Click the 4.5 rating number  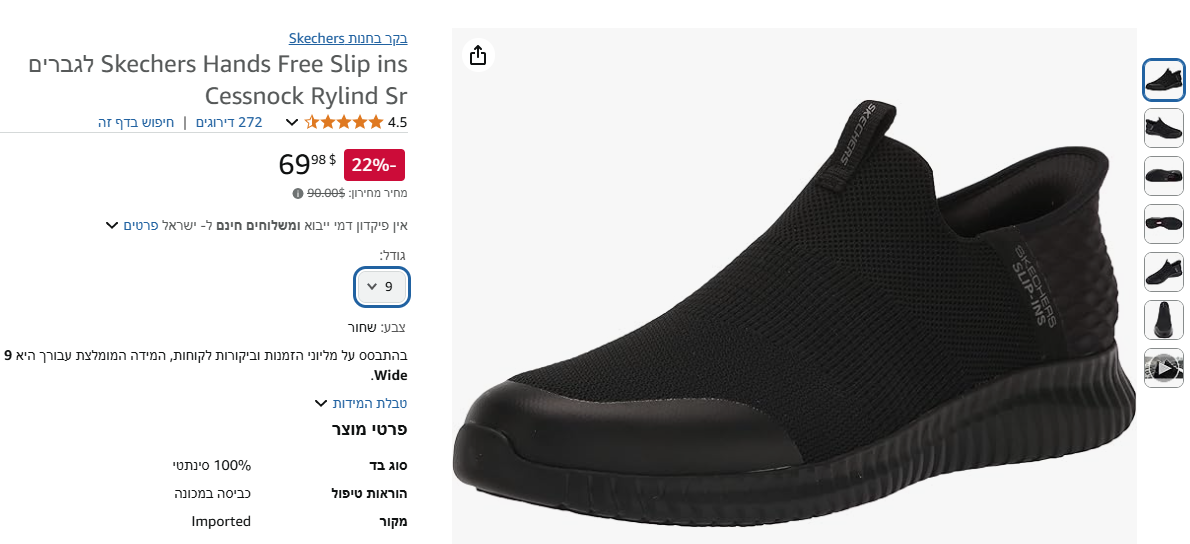point(397,123)
